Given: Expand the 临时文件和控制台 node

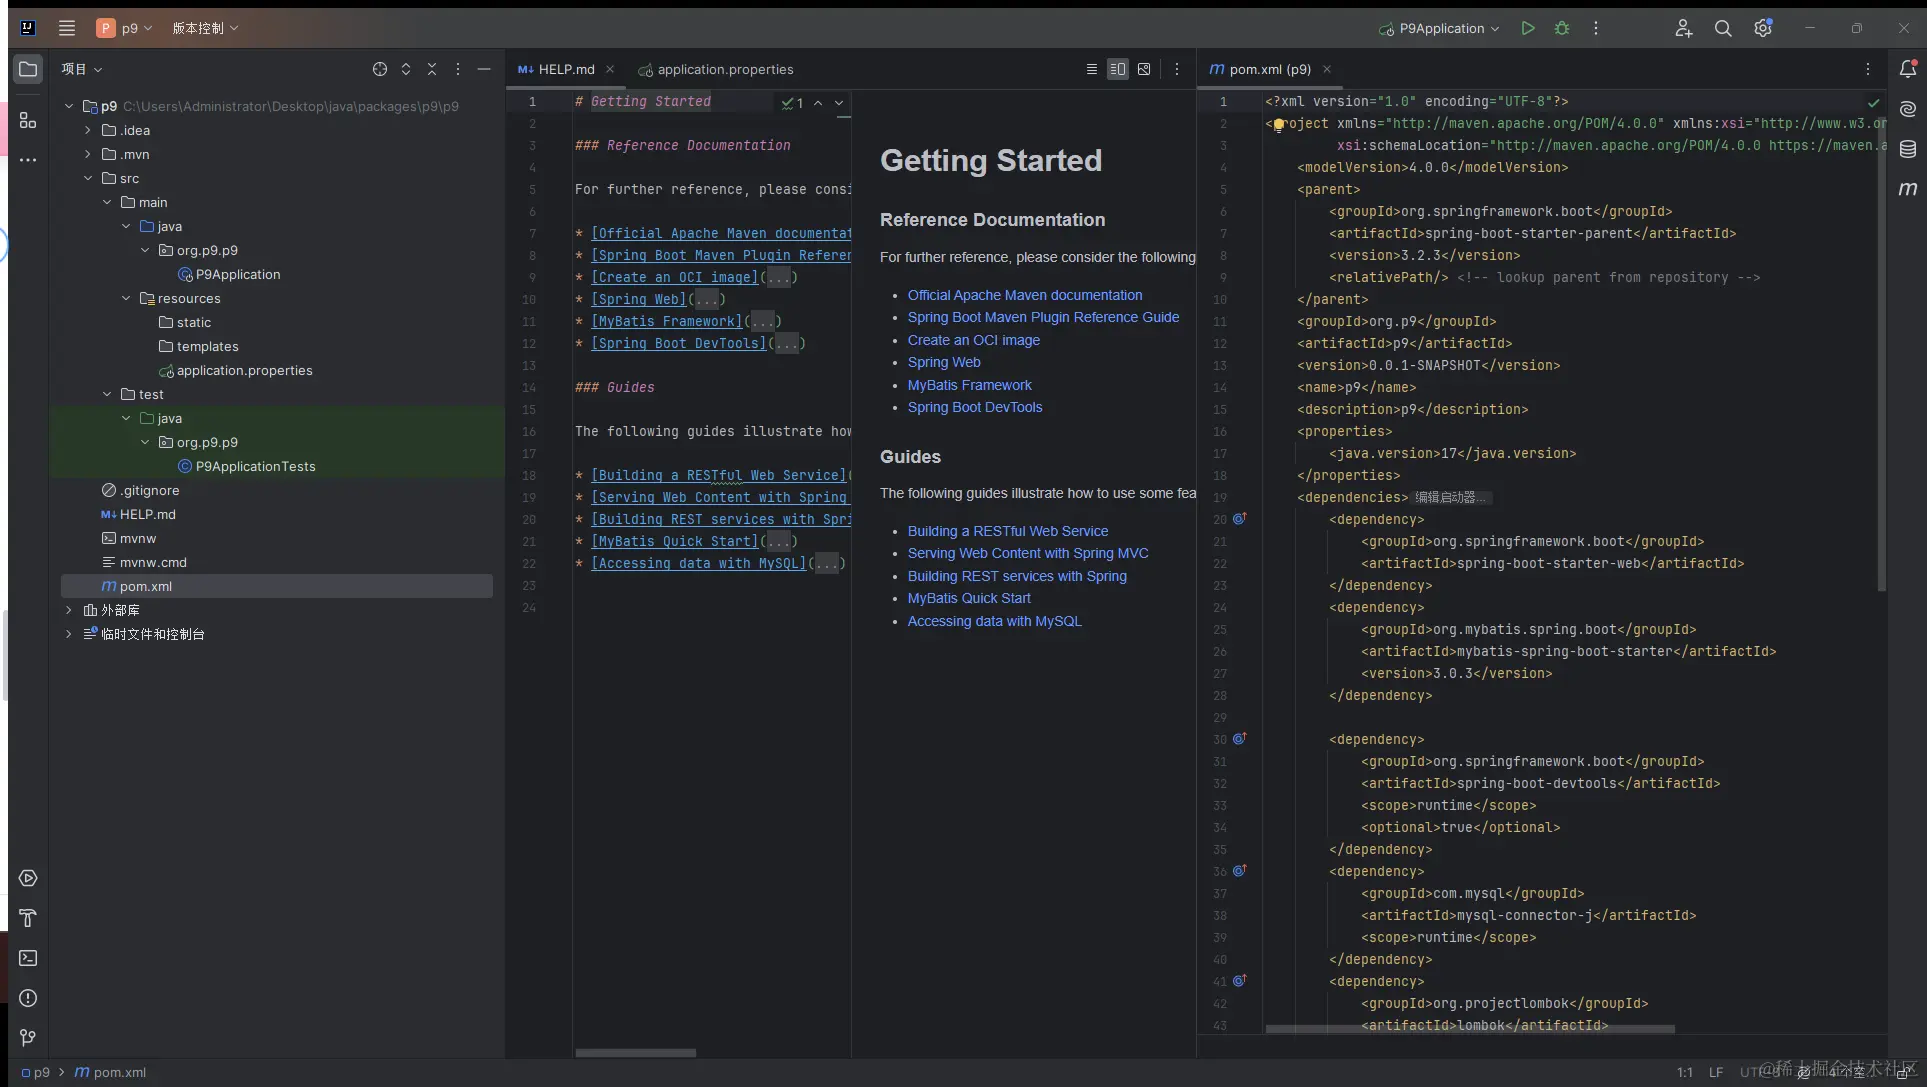Looking at the screenshot, I should pyautogui.click(x=69, y=634).
